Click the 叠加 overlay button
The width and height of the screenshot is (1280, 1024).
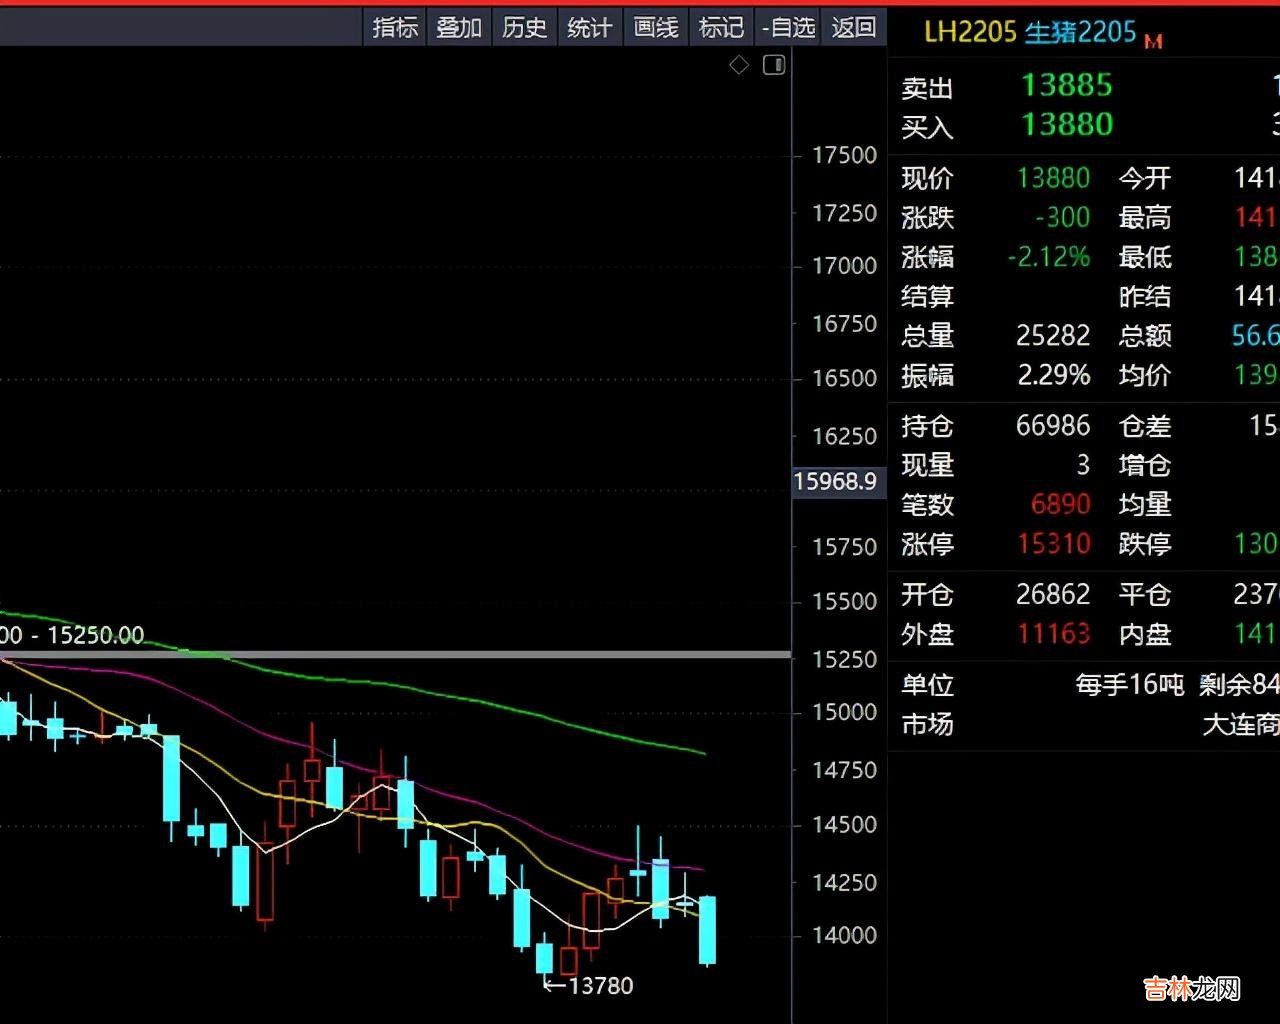coord(459,27)
